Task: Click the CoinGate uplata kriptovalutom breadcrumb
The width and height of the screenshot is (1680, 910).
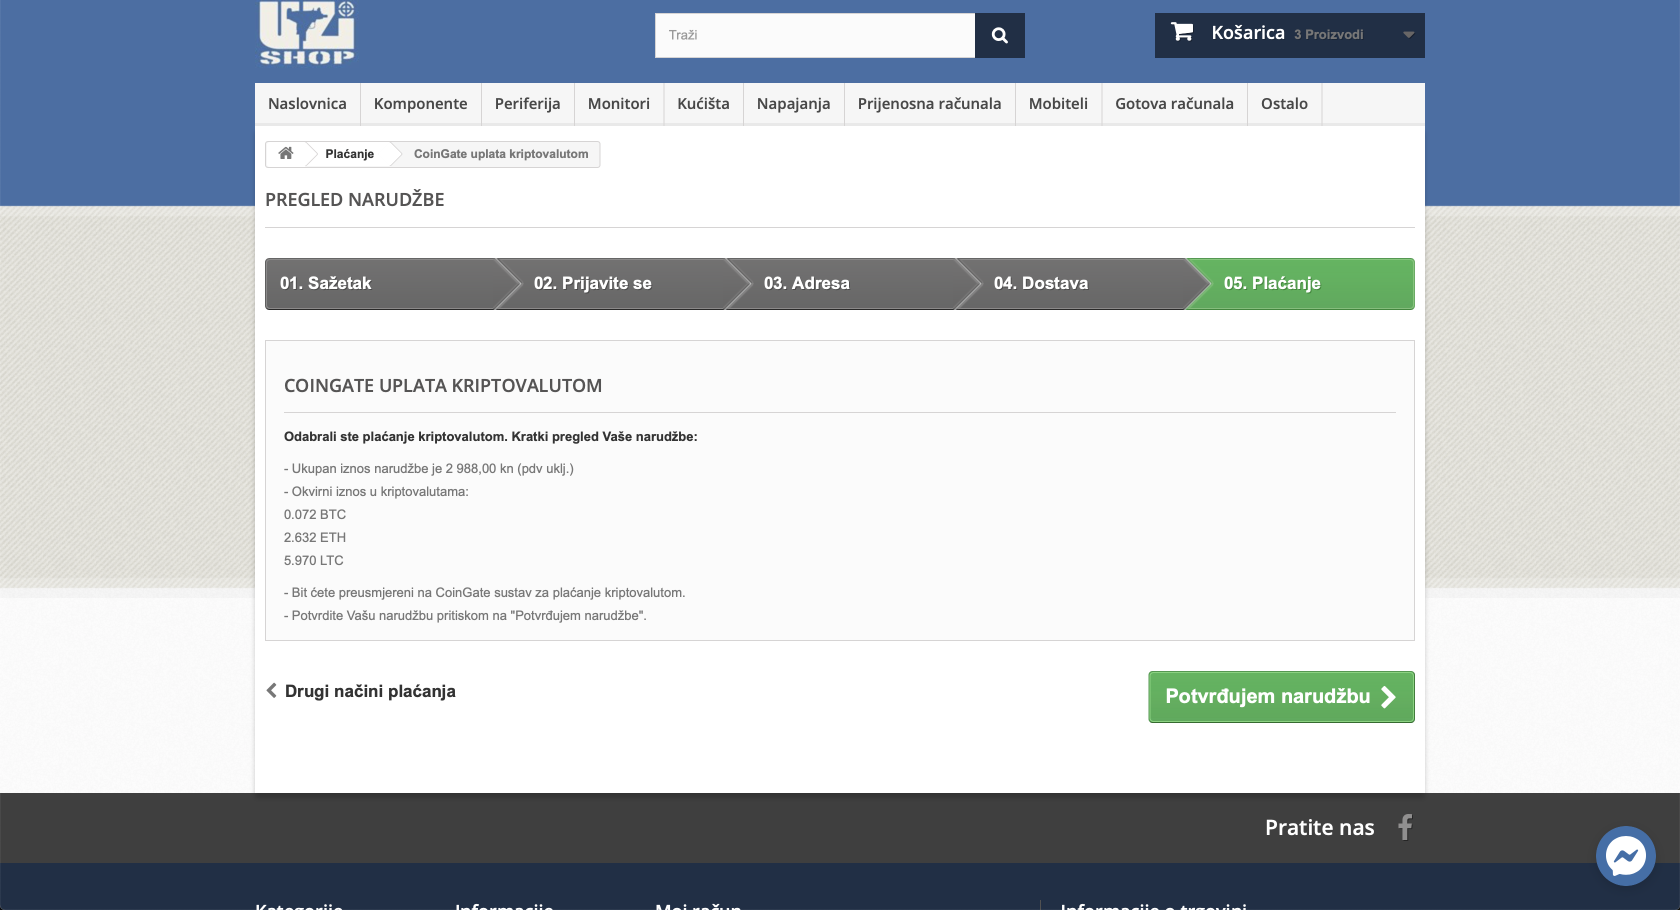Action: click(501, 154)
